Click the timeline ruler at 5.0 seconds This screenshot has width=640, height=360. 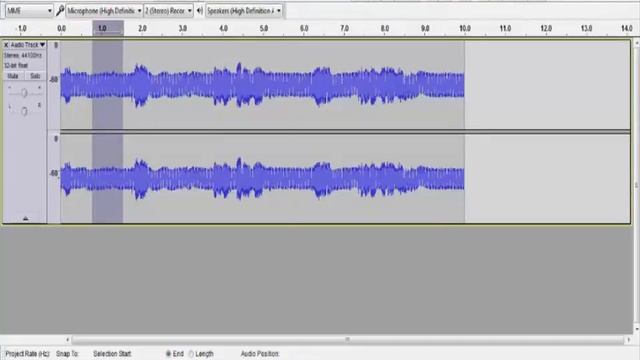coord(264,29)
